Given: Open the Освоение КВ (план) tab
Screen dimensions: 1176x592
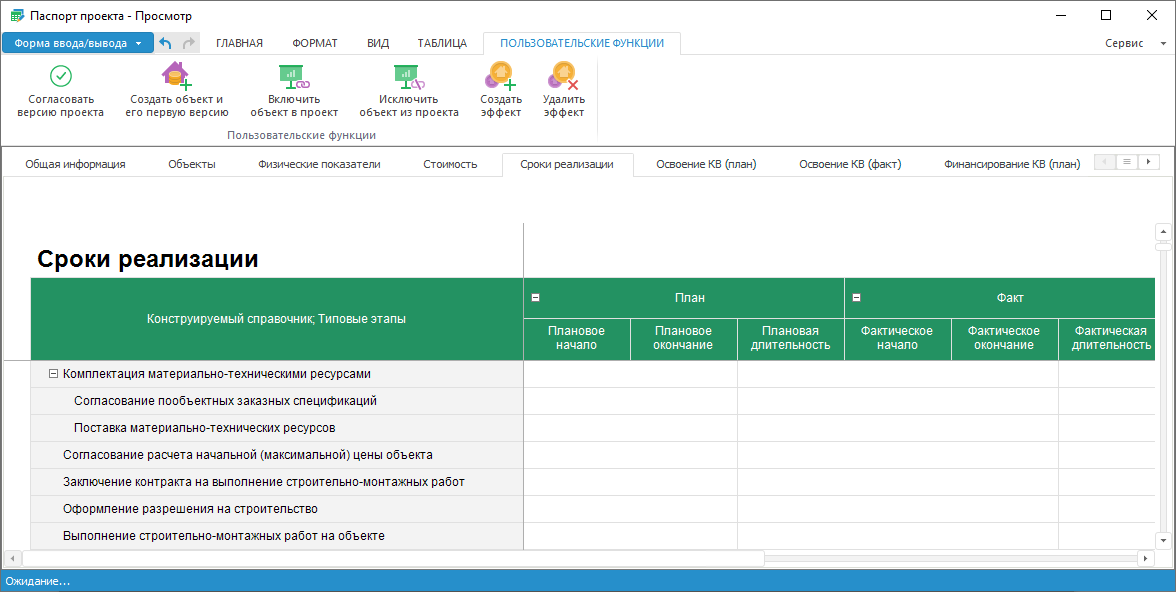Looking at the screenshot, I should click(707, 164).
